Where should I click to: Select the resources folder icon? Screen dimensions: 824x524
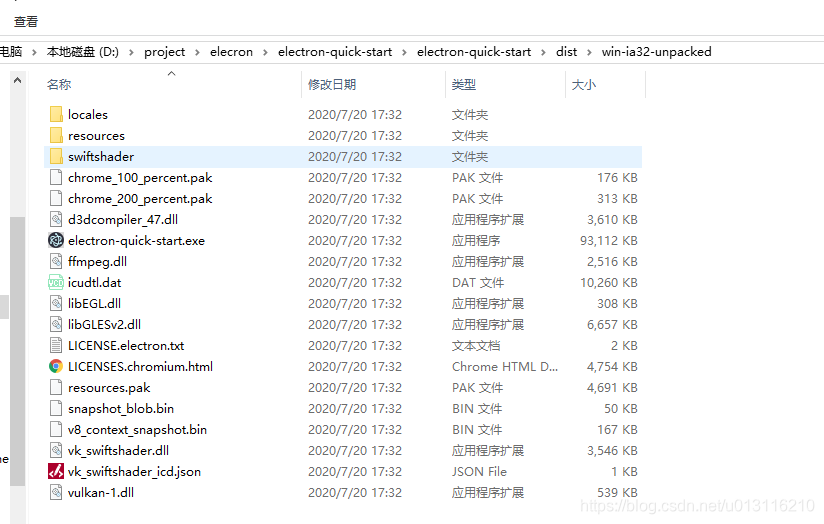[56, 135]
